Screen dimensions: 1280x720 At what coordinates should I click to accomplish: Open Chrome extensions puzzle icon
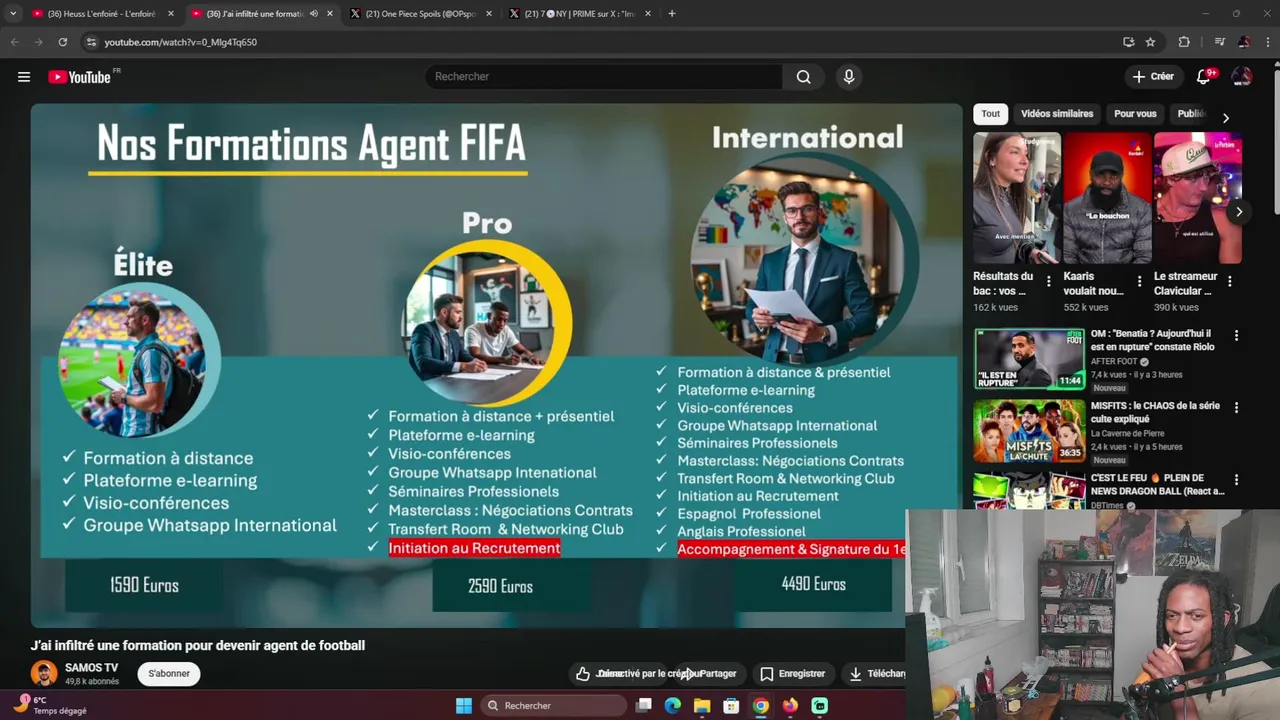pyautogui.click(x=1184, y=42)
